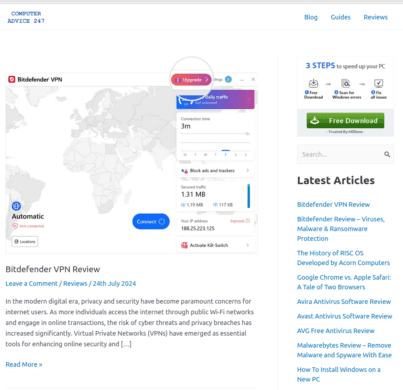
Task: Open Avast Antivirus Software Review link
Action: (x=344, y=316)
